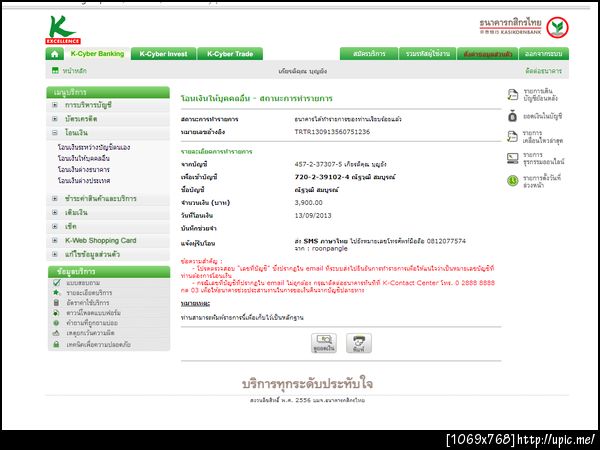600x450 pixels.
Task: Open the สมัครบริการ tab
Action: [369, 54]
